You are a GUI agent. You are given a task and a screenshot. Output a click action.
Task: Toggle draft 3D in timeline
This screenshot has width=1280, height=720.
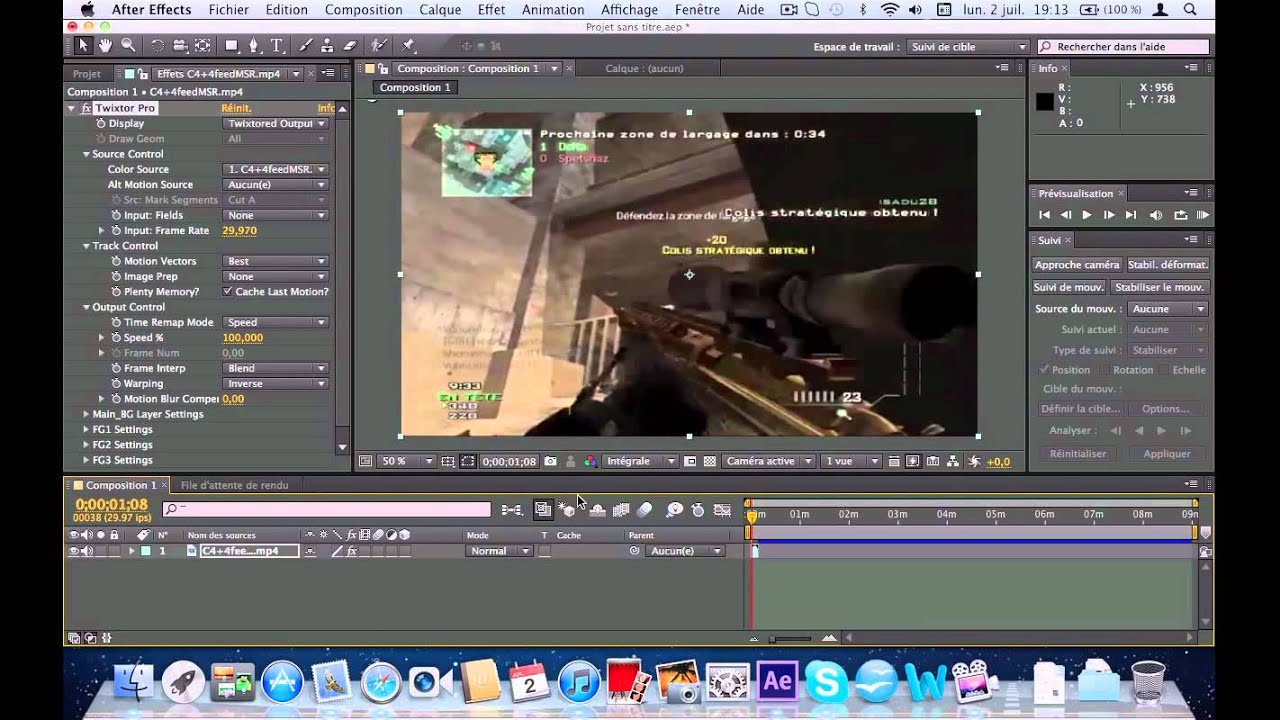(568, 510)
